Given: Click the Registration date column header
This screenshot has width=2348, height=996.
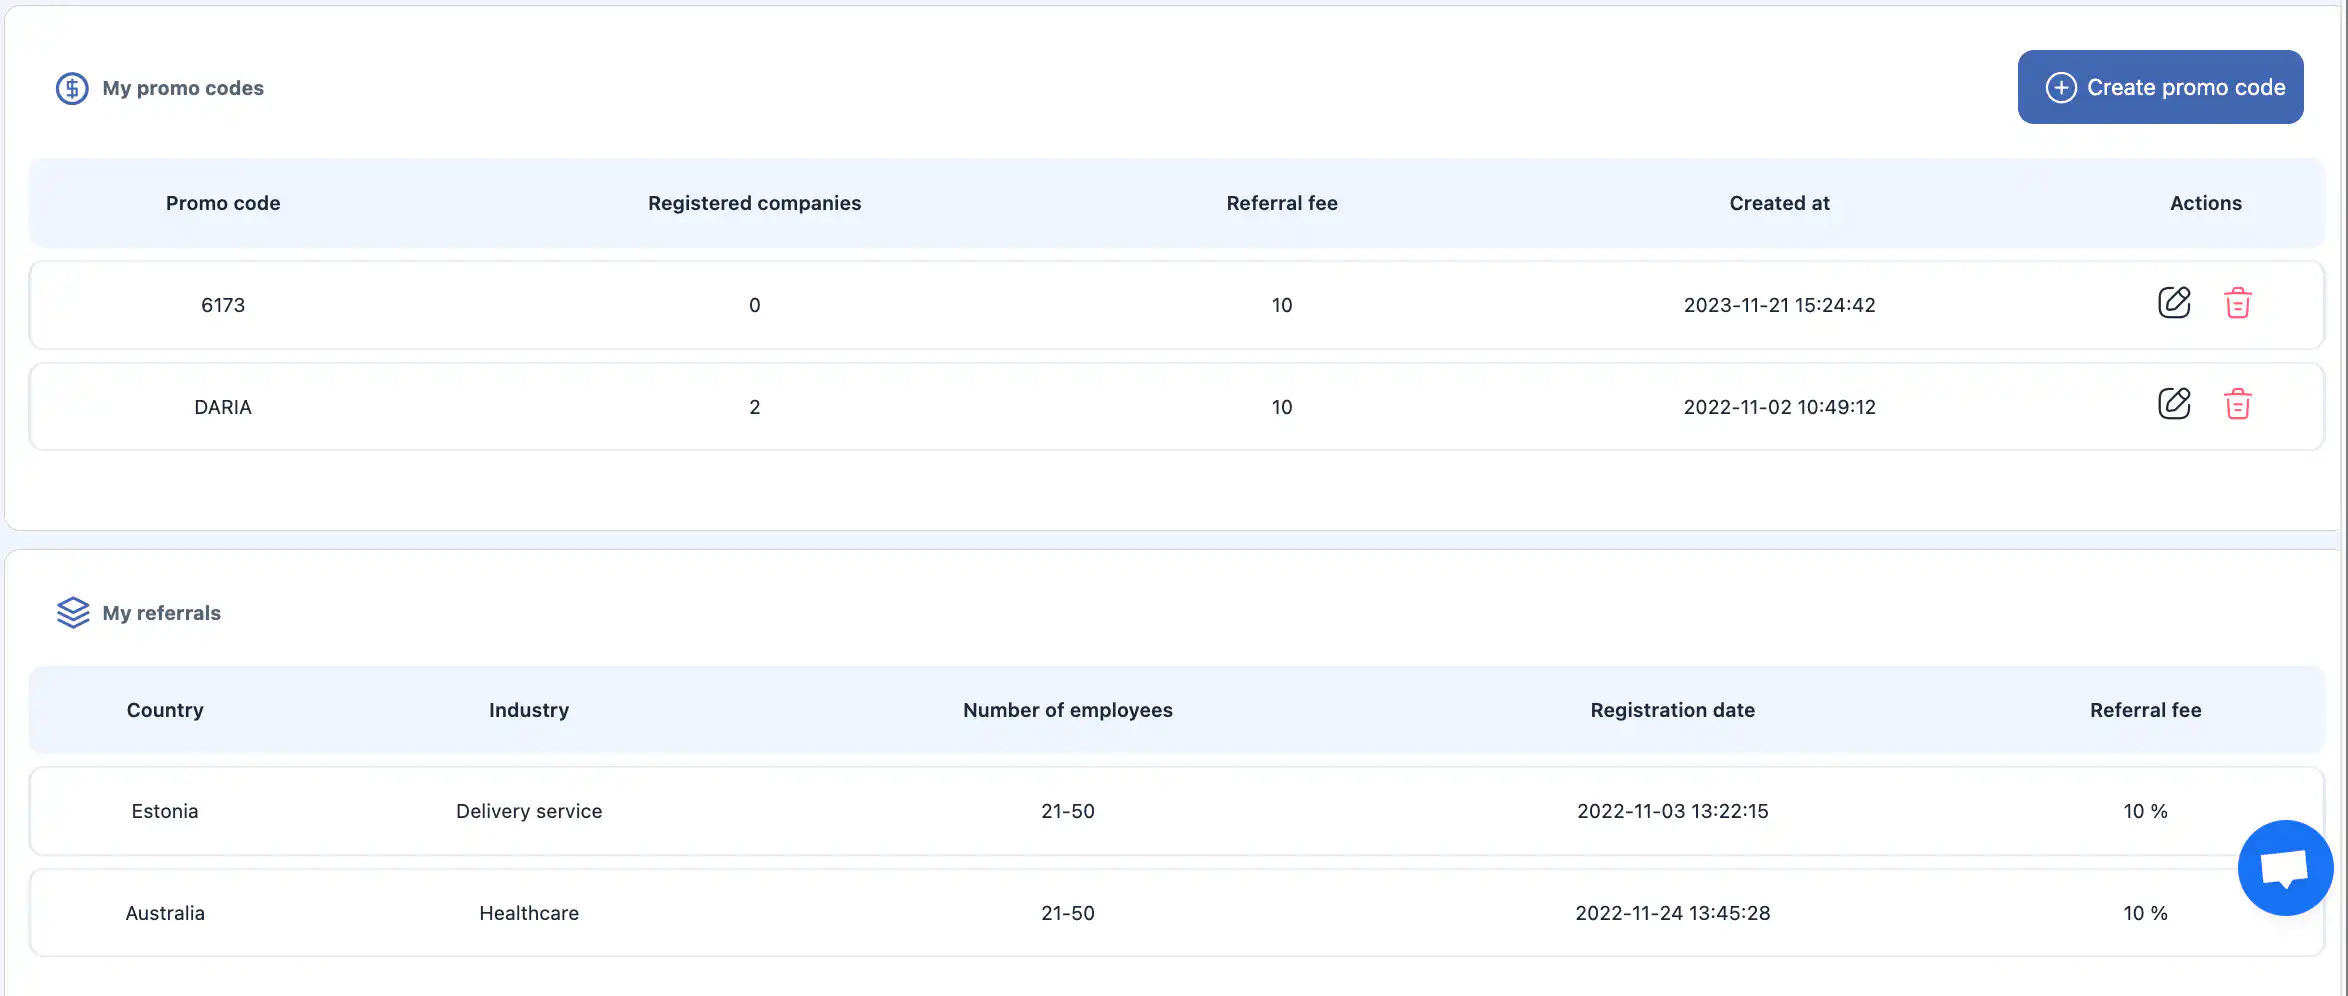Looking at the screenshot, I should (x=1672, y=710).
